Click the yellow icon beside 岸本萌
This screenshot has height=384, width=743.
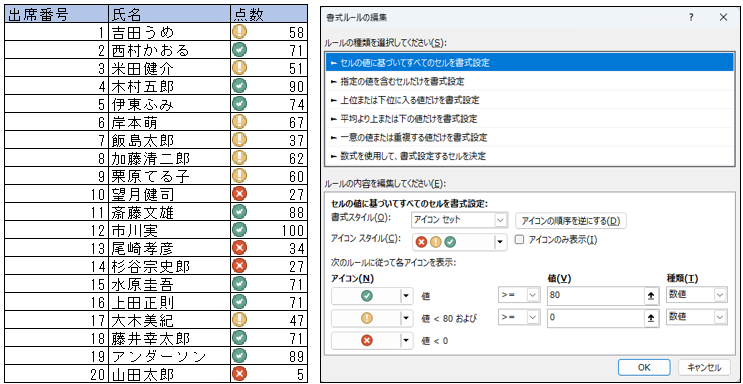coord(240,122)
